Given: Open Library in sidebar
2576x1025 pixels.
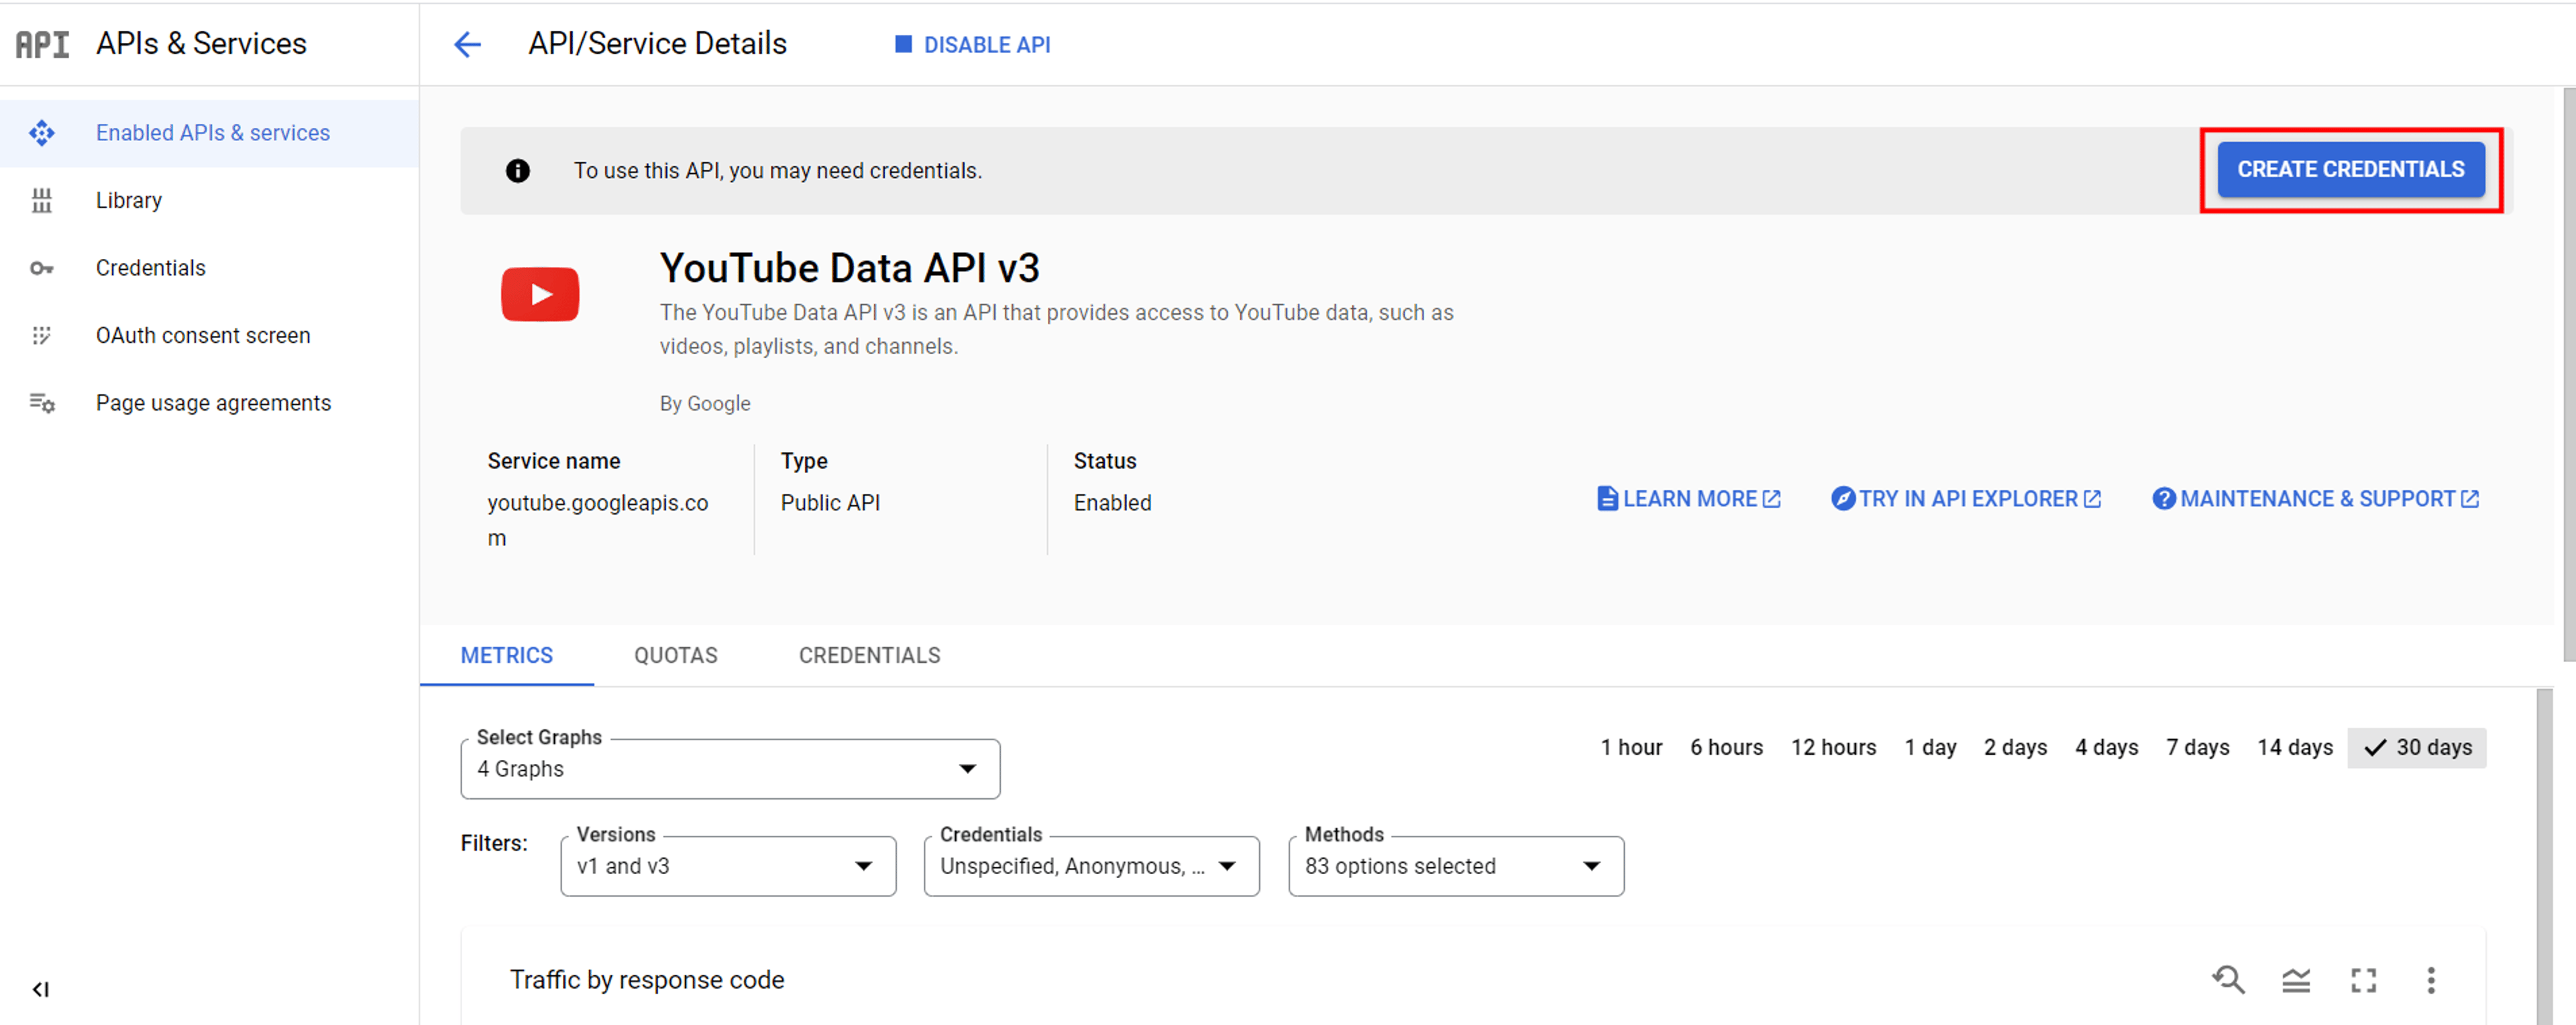Looking at the screenshot, I should 209,200.
